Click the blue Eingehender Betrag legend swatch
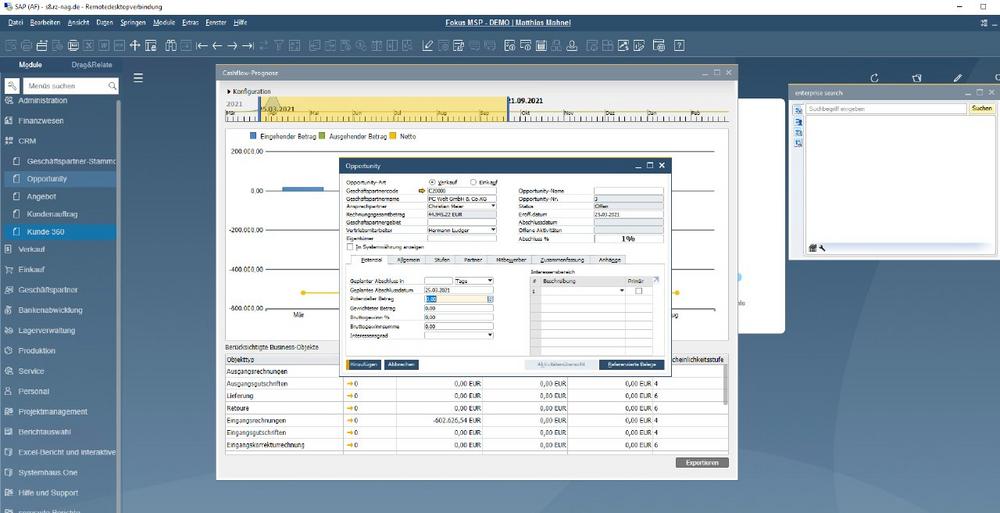Image resolution: width=1000 pixels, height=513 pixels. (253, 137)
